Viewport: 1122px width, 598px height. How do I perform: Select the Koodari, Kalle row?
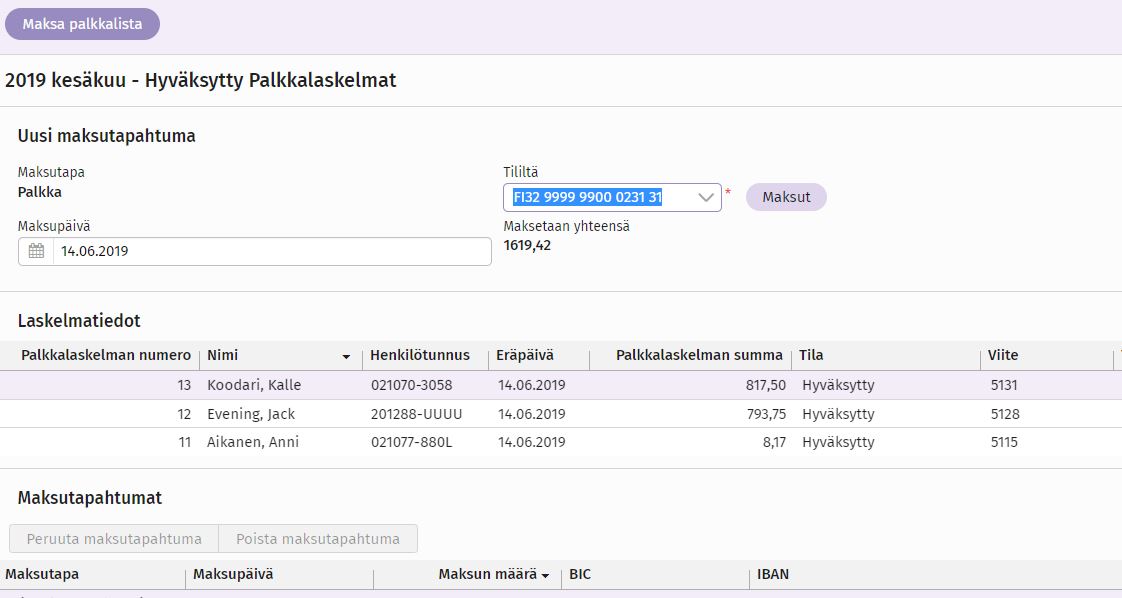pyautogui.click(x=561, y=385)
